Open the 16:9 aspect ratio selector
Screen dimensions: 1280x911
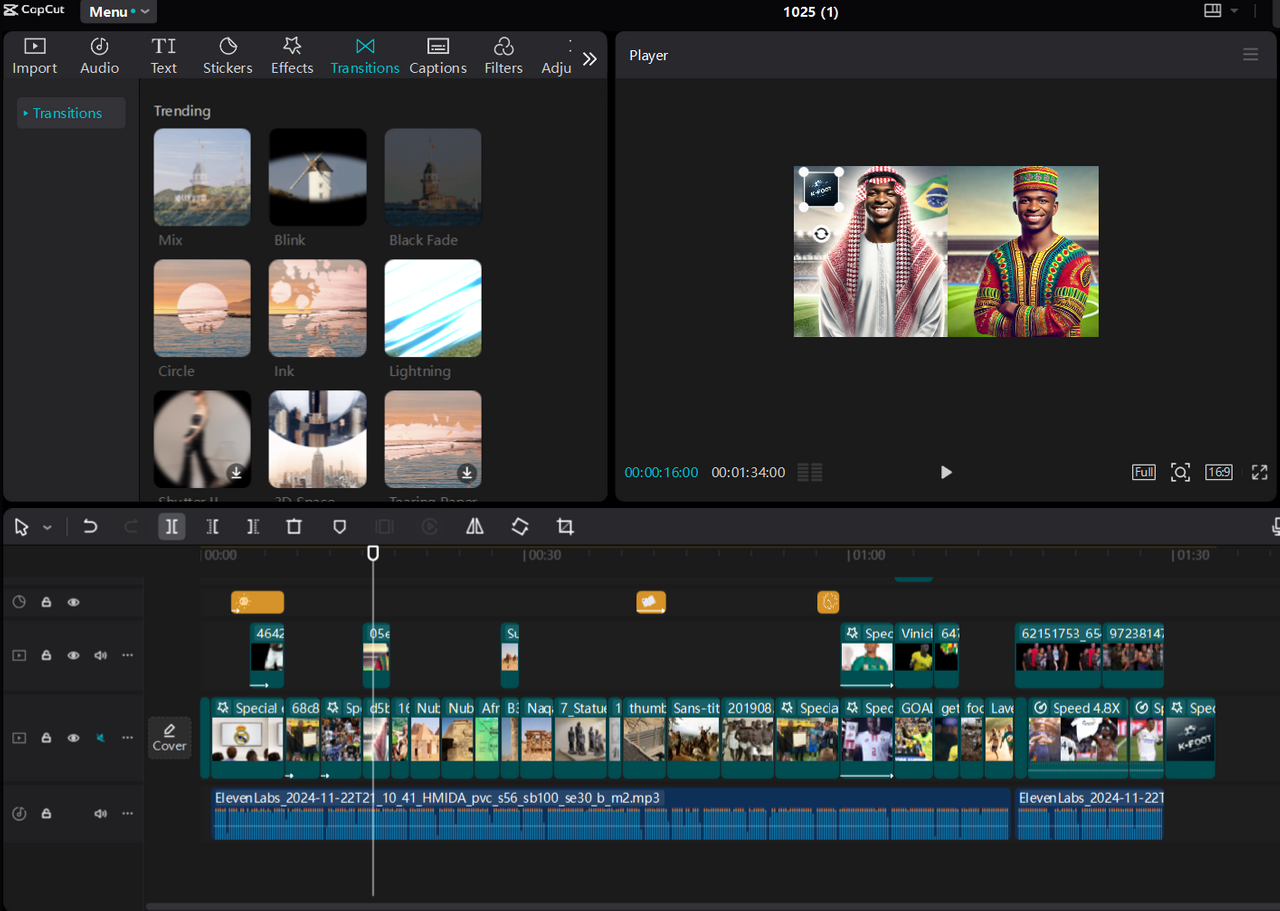click(x=1218, y=472)
